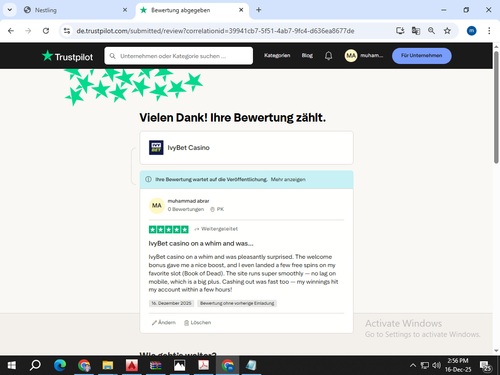Click Löschen to delete the review
This screenshot has height=375, width=500.
coord(198,323)
